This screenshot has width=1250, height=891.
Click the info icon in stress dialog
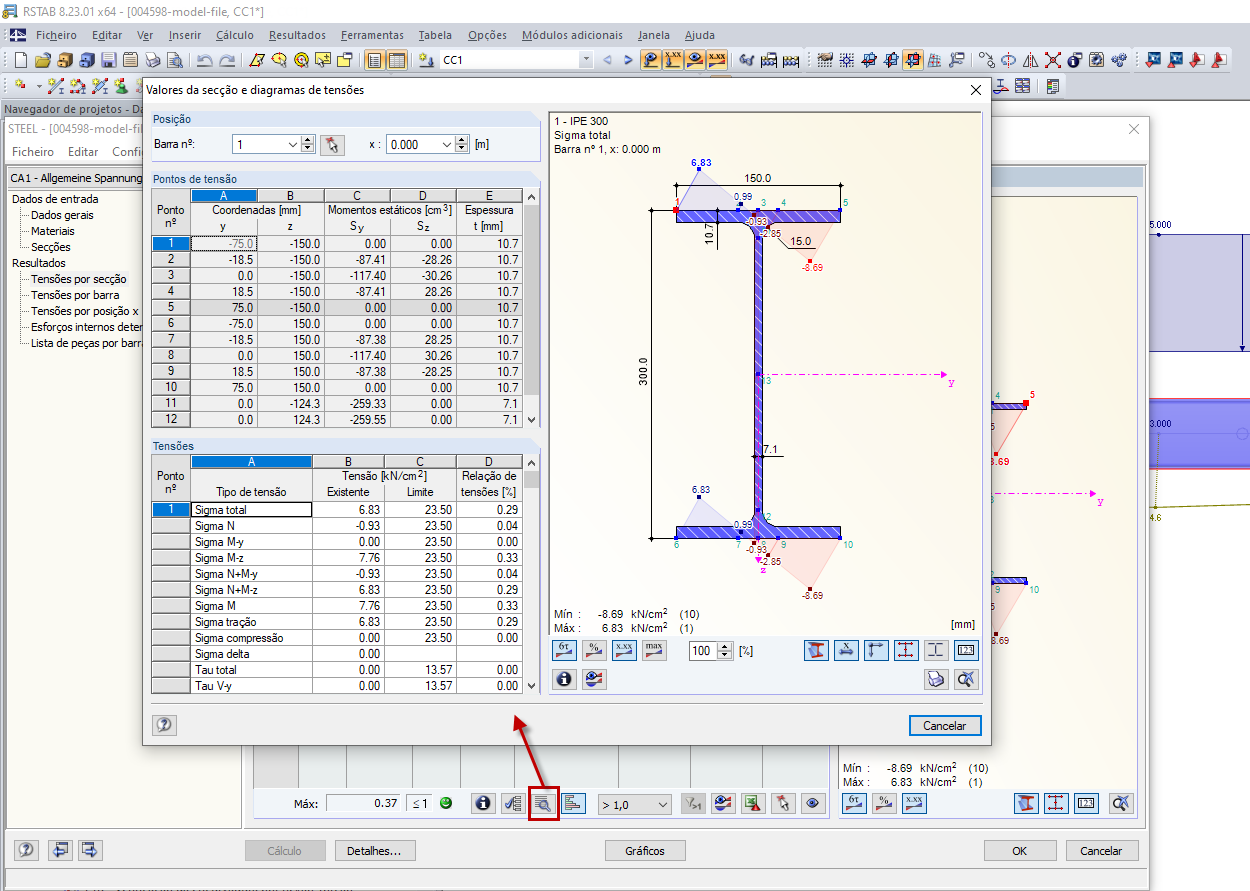point(564,679)
